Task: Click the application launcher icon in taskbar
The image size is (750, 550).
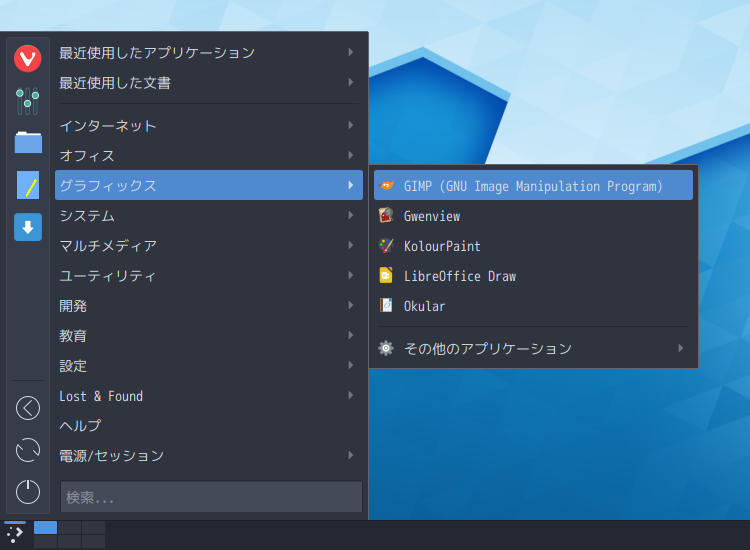Action: point(15,534)
